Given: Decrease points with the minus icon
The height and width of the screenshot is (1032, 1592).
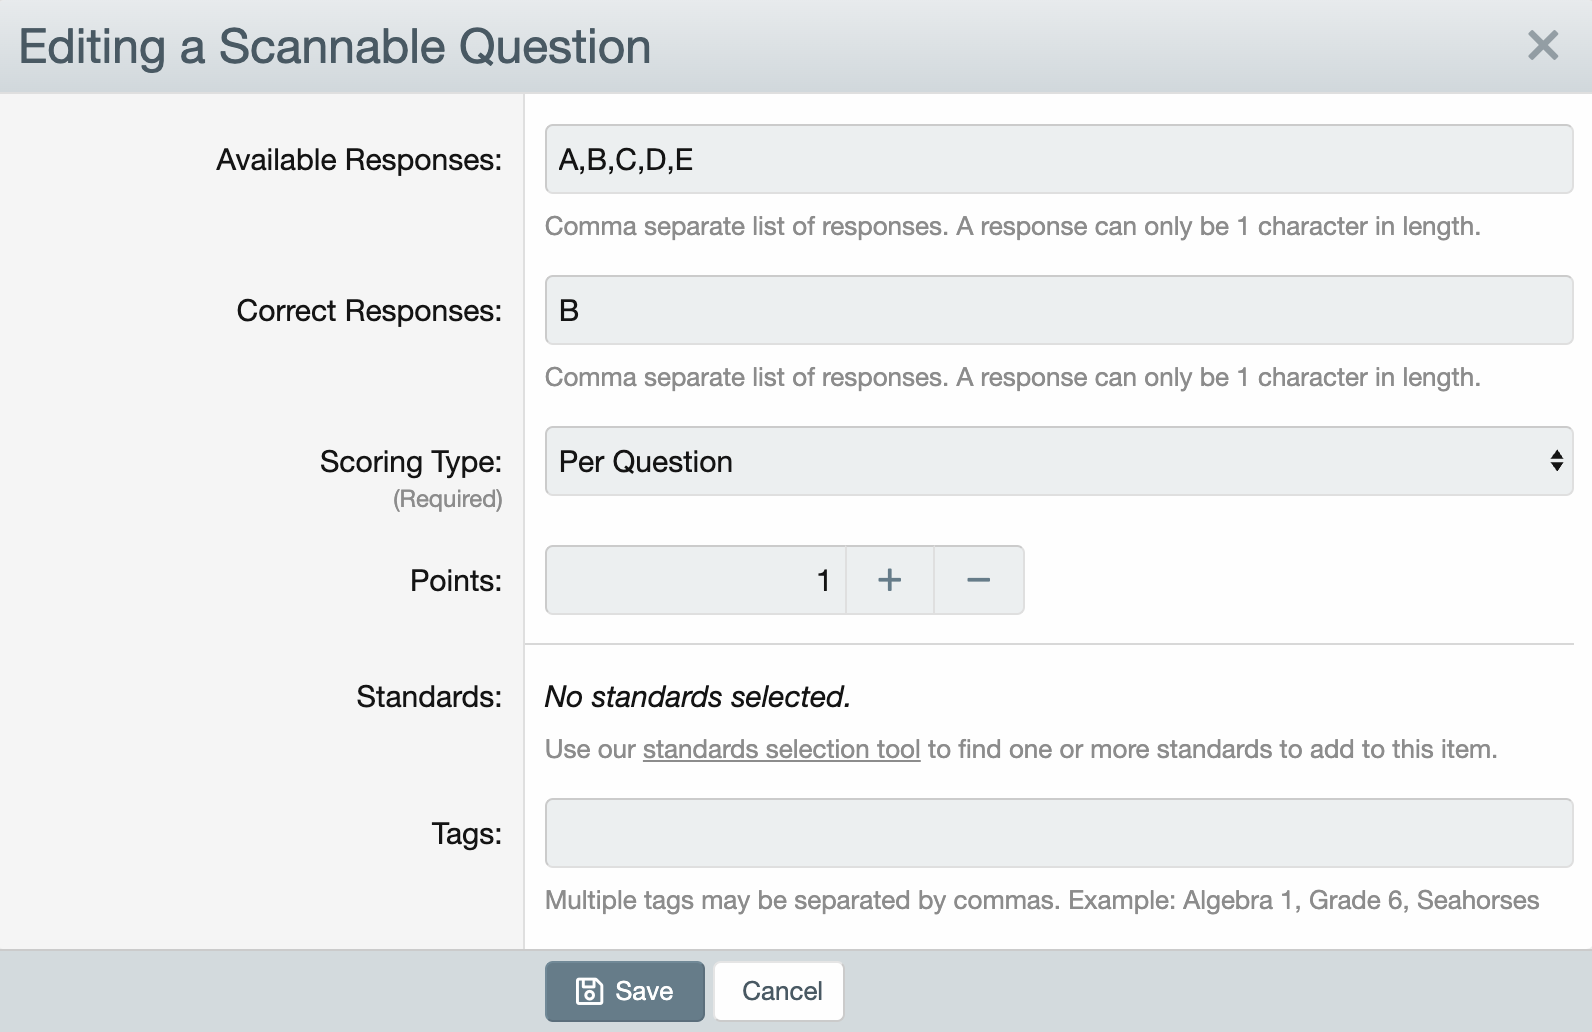Looking at the screenshot, I should click(x=979, y=580).
